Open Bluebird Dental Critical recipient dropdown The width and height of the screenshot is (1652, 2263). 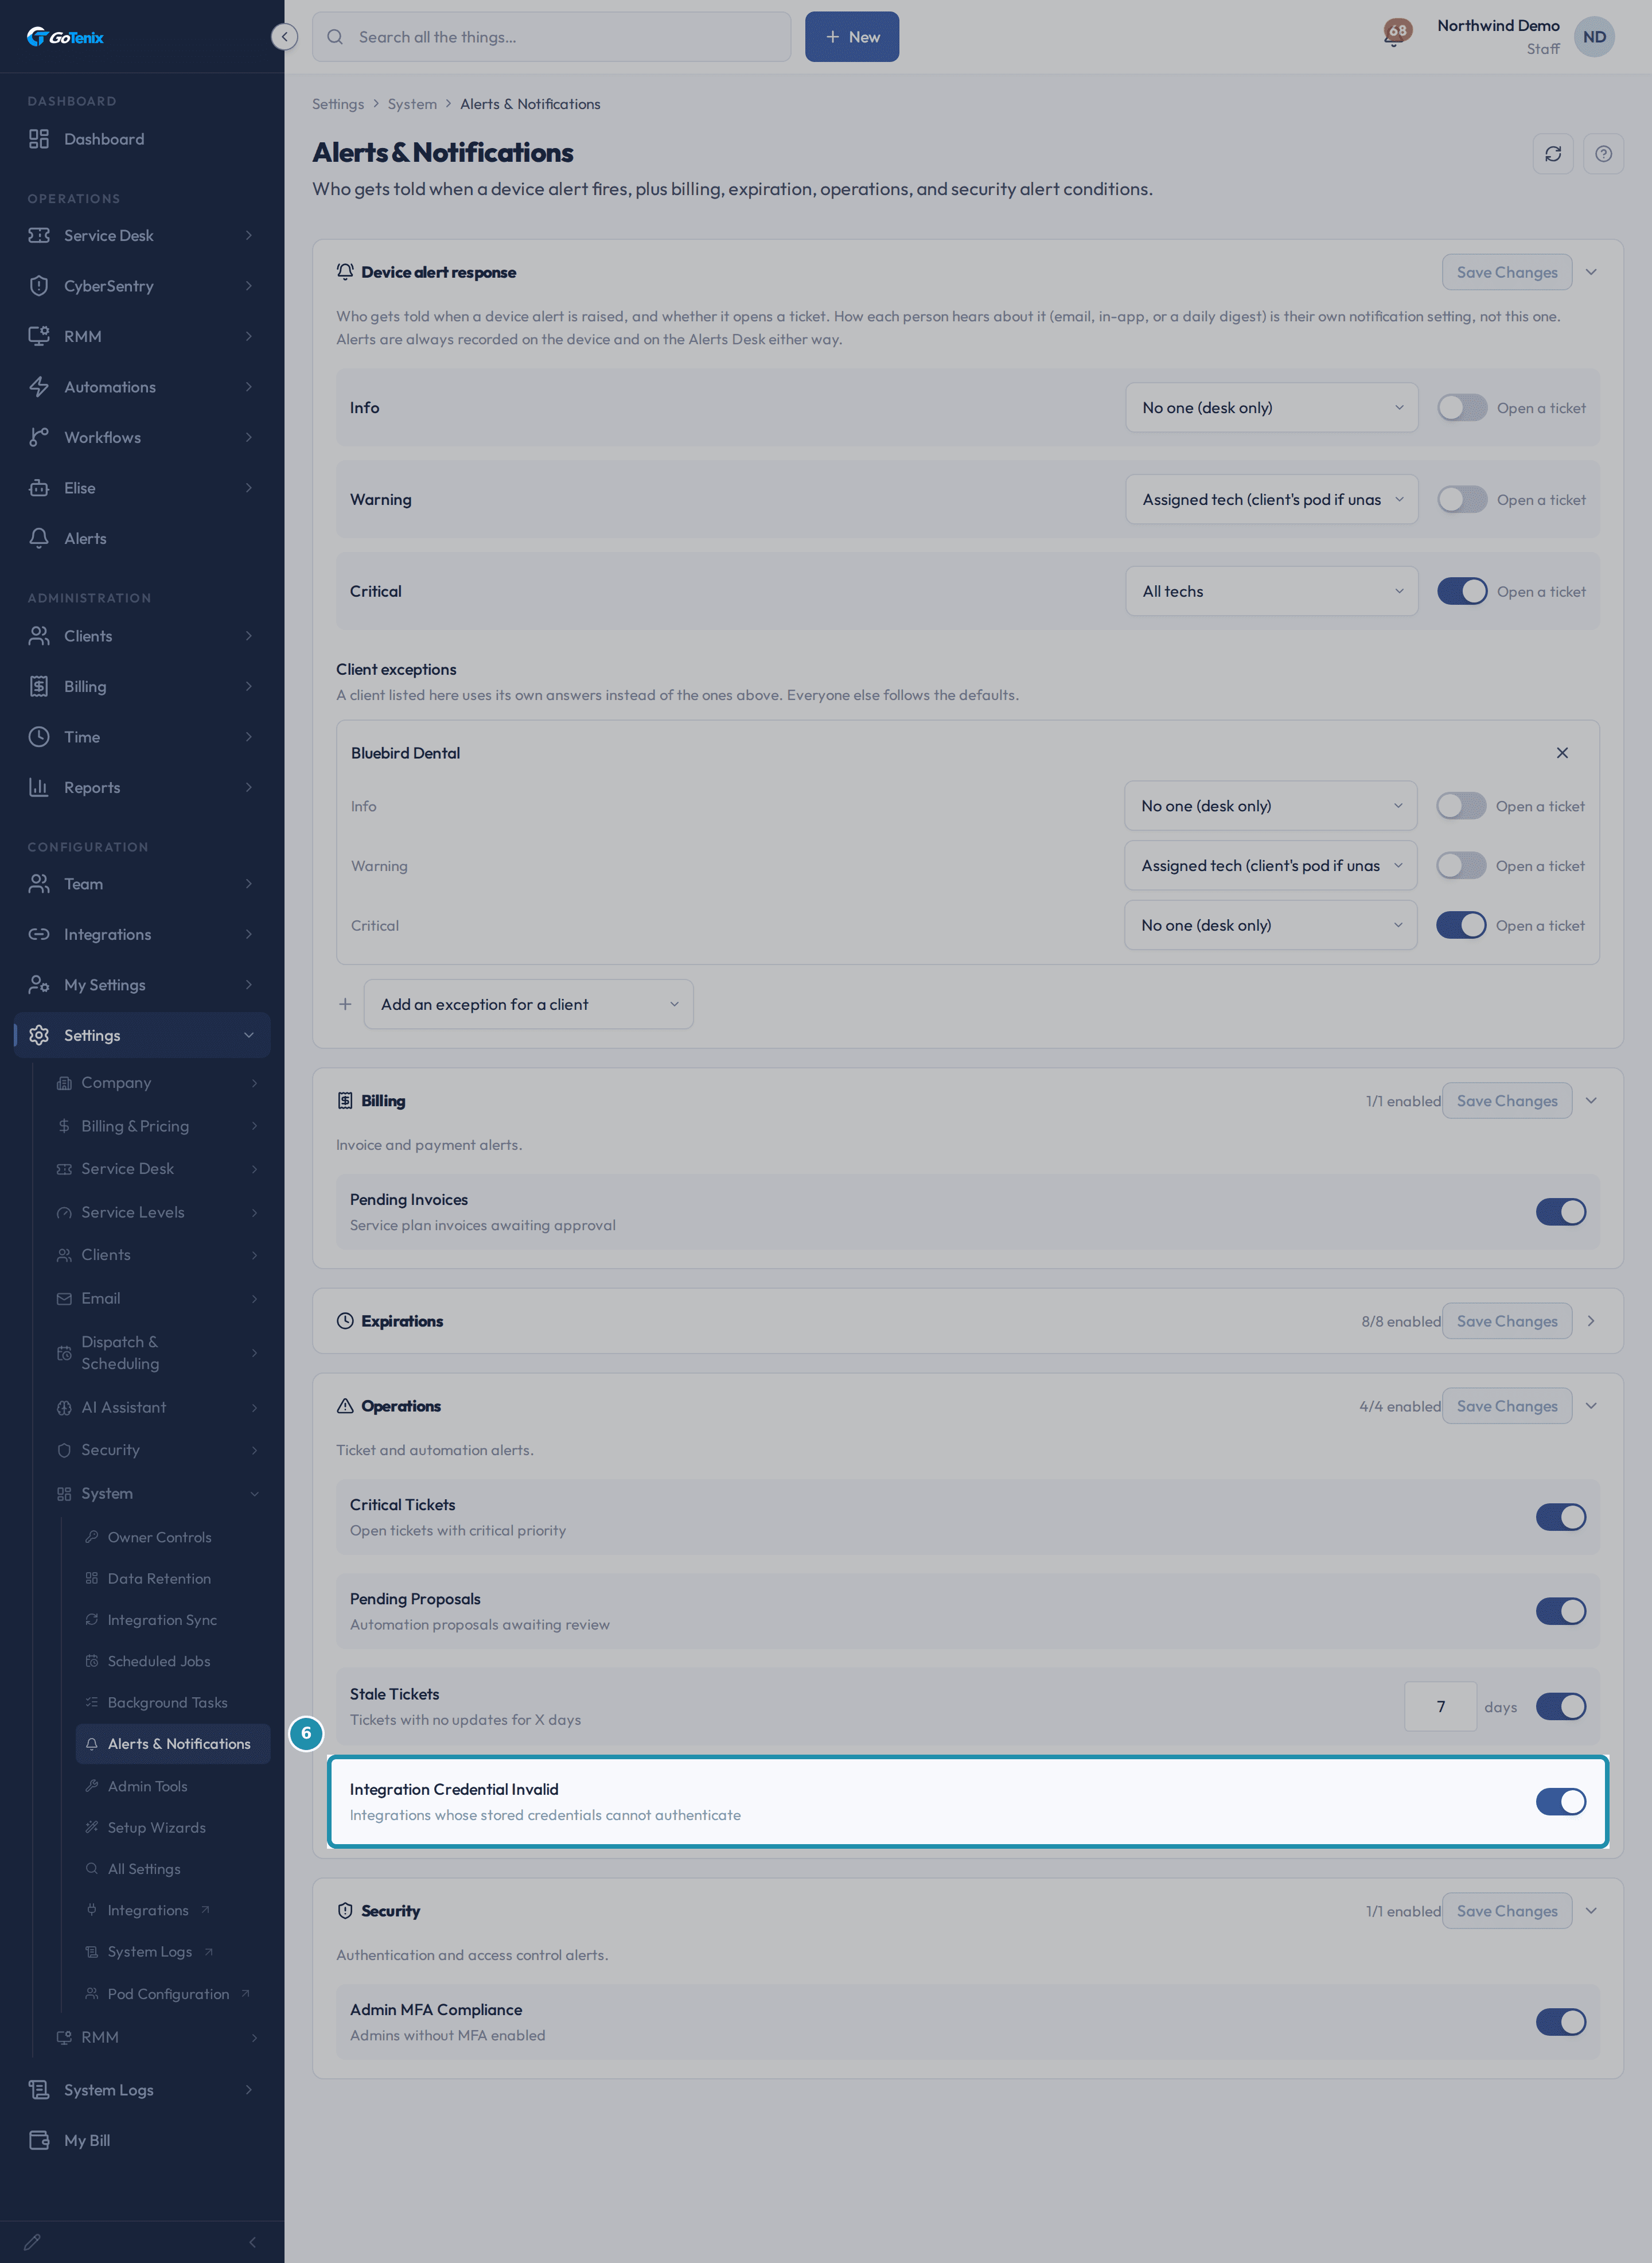[x=1270, y=925]
